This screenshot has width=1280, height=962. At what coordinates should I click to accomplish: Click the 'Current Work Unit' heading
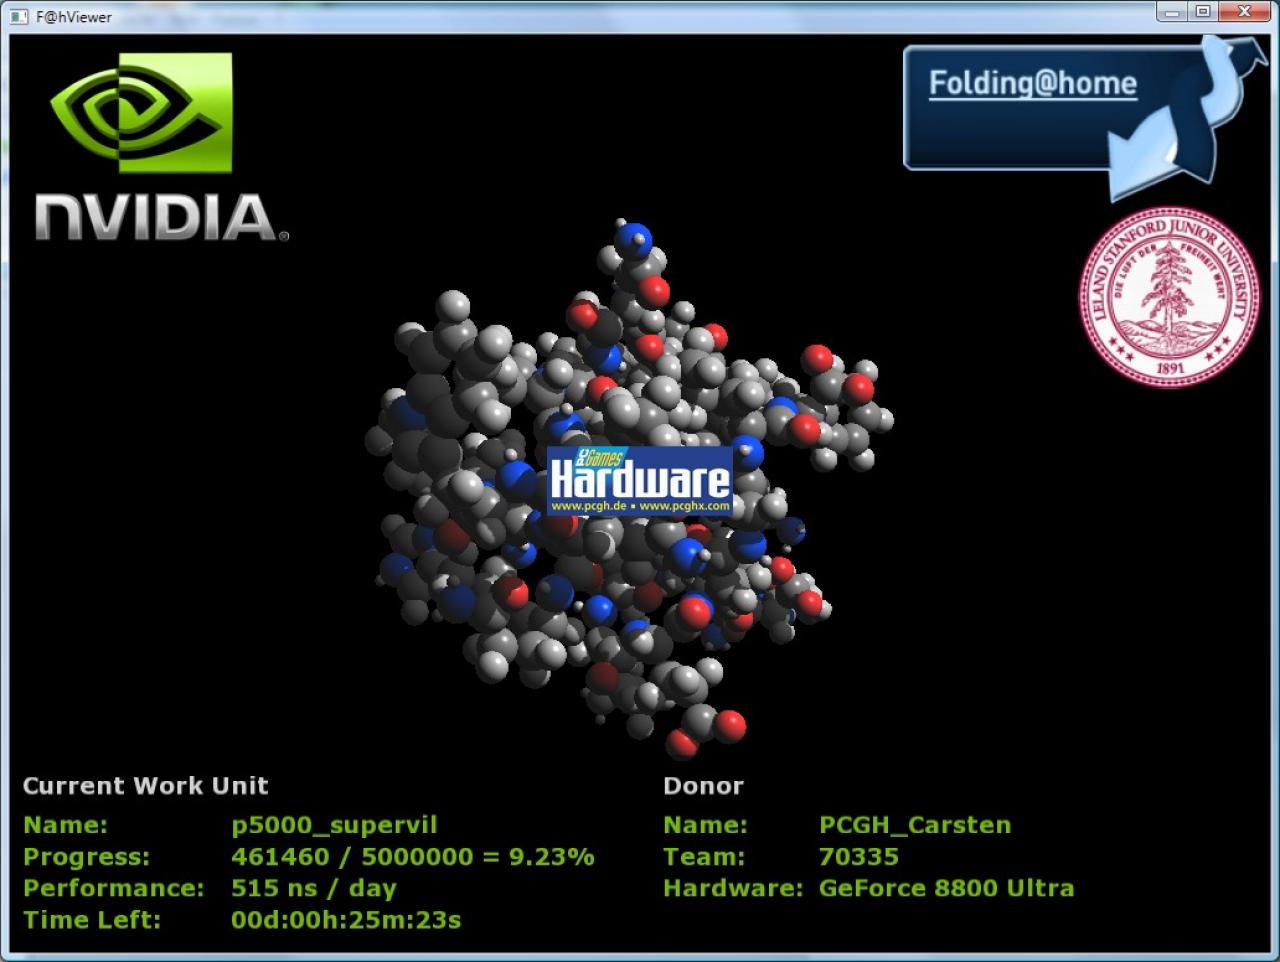point(146,786)
